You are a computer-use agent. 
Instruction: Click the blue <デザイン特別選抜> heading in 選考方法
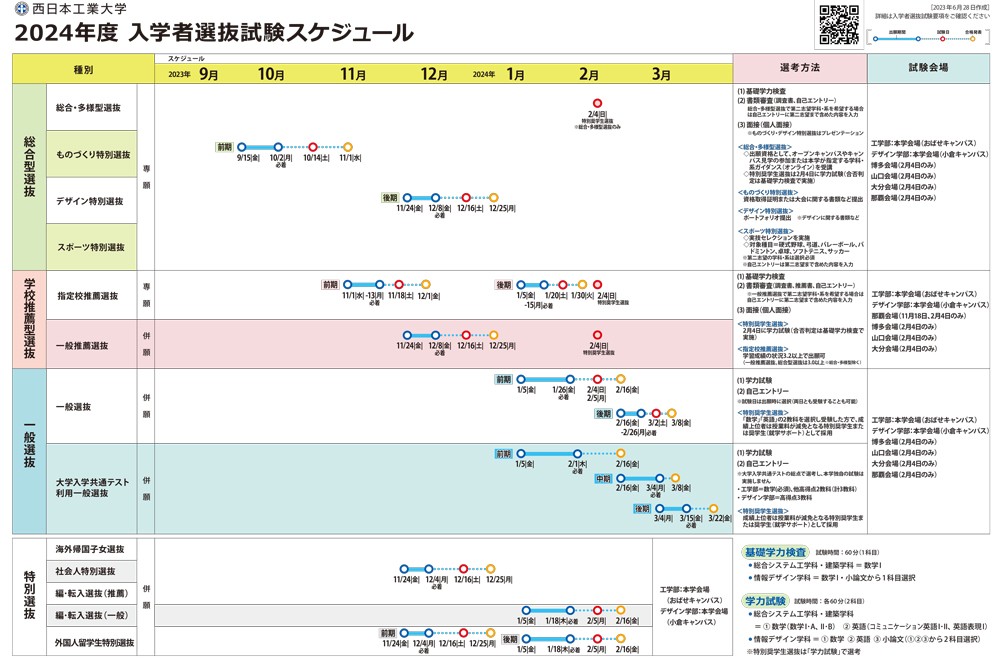pos(765,210)
